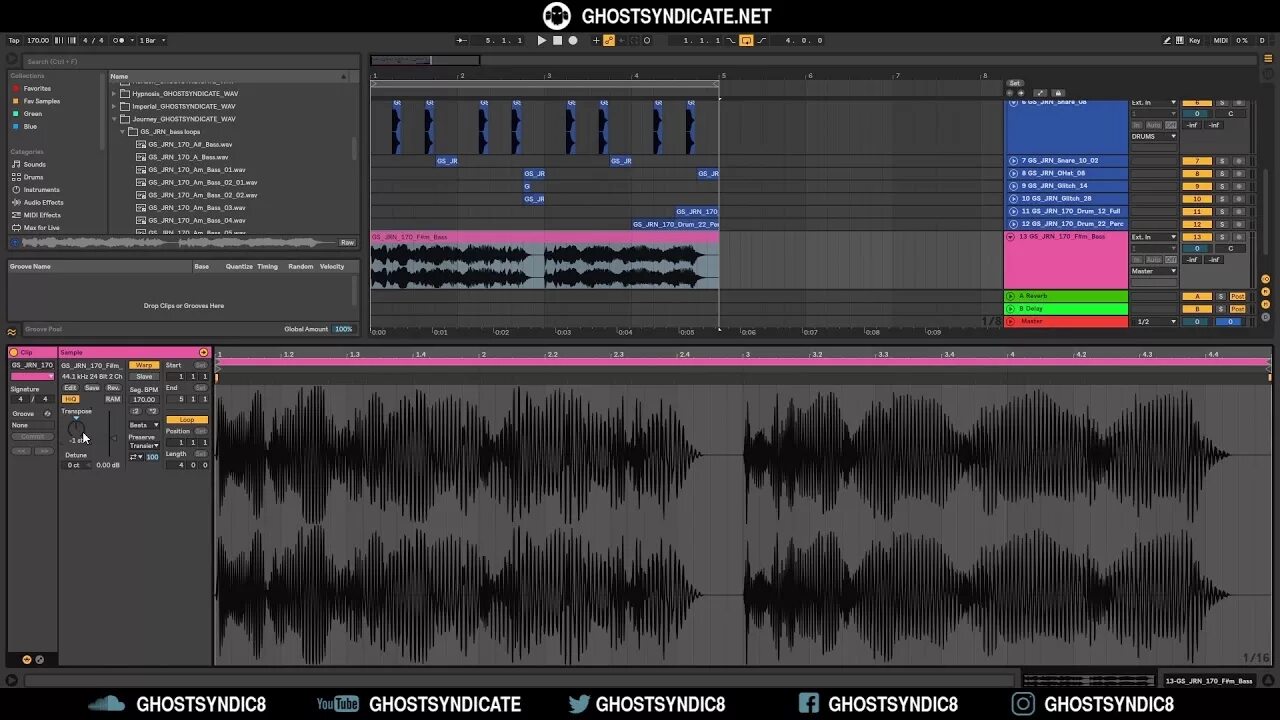
Task: Click the Key map mode button
Action: [1195, 40]
